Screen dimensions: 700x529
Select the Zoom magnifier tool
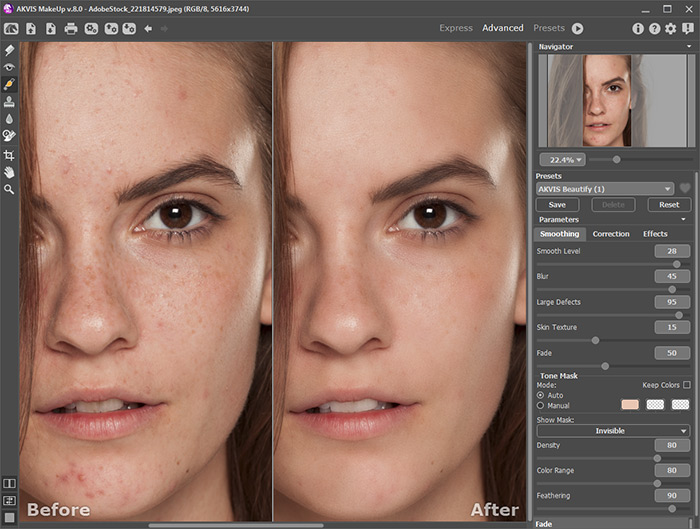coord(9,189)
